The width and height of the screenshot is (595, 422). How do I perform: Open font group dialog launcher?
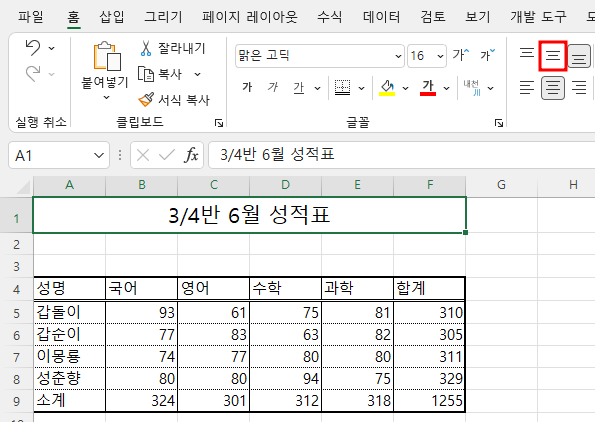tap(499, 123)
